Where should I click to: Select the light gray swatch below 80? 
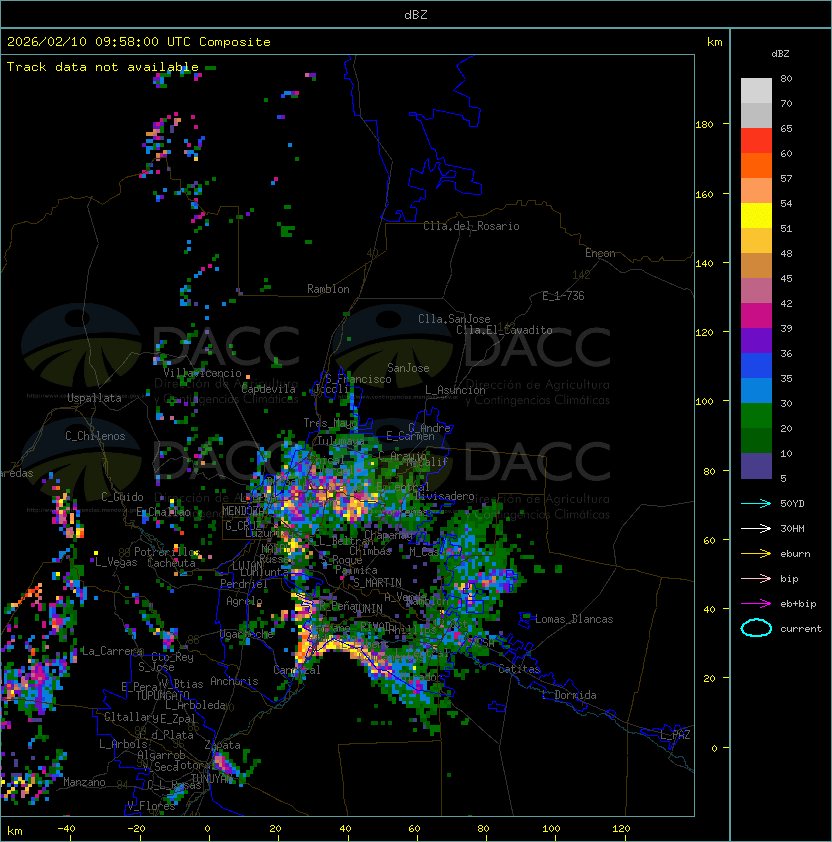click(x=756, y=90)
